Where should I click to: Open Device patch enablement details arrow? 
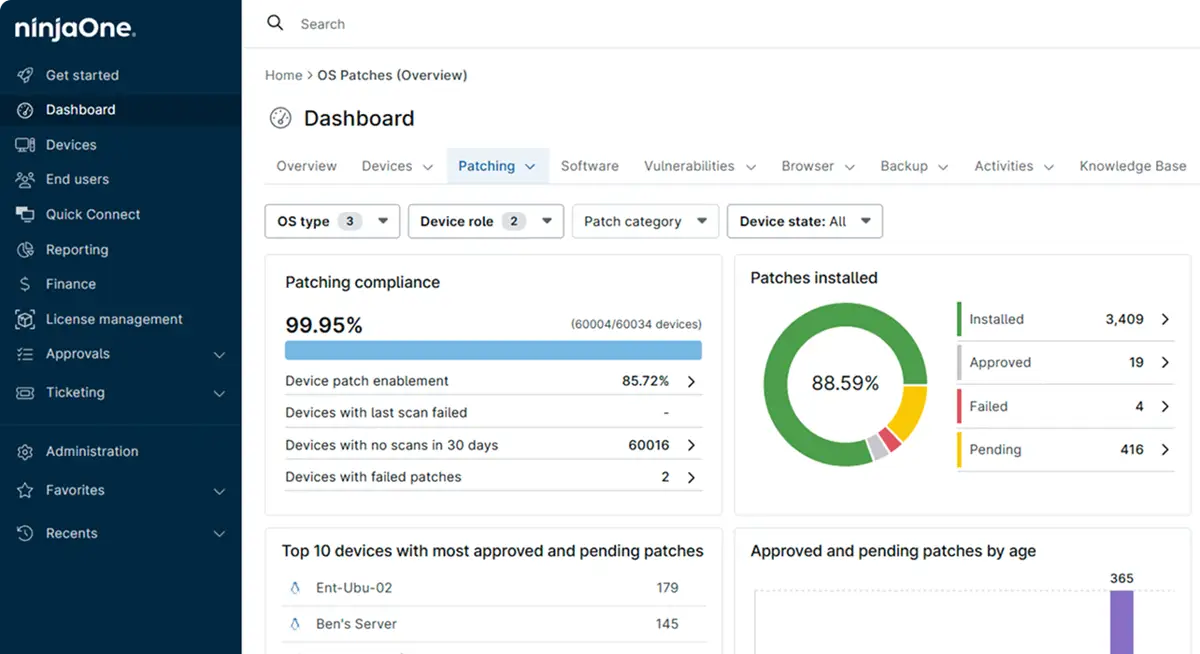(691, 381)
